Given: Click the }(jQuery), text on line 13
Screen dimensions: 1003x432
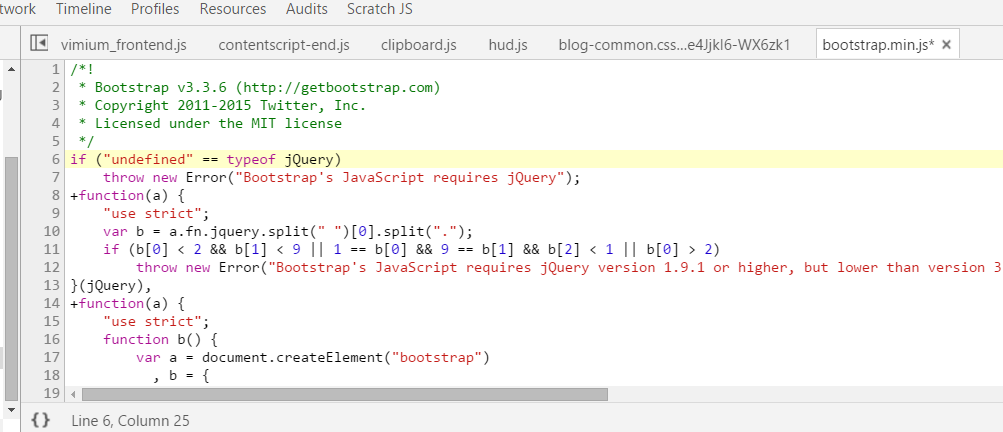Looking at the screenshot, I should (111, 285).
